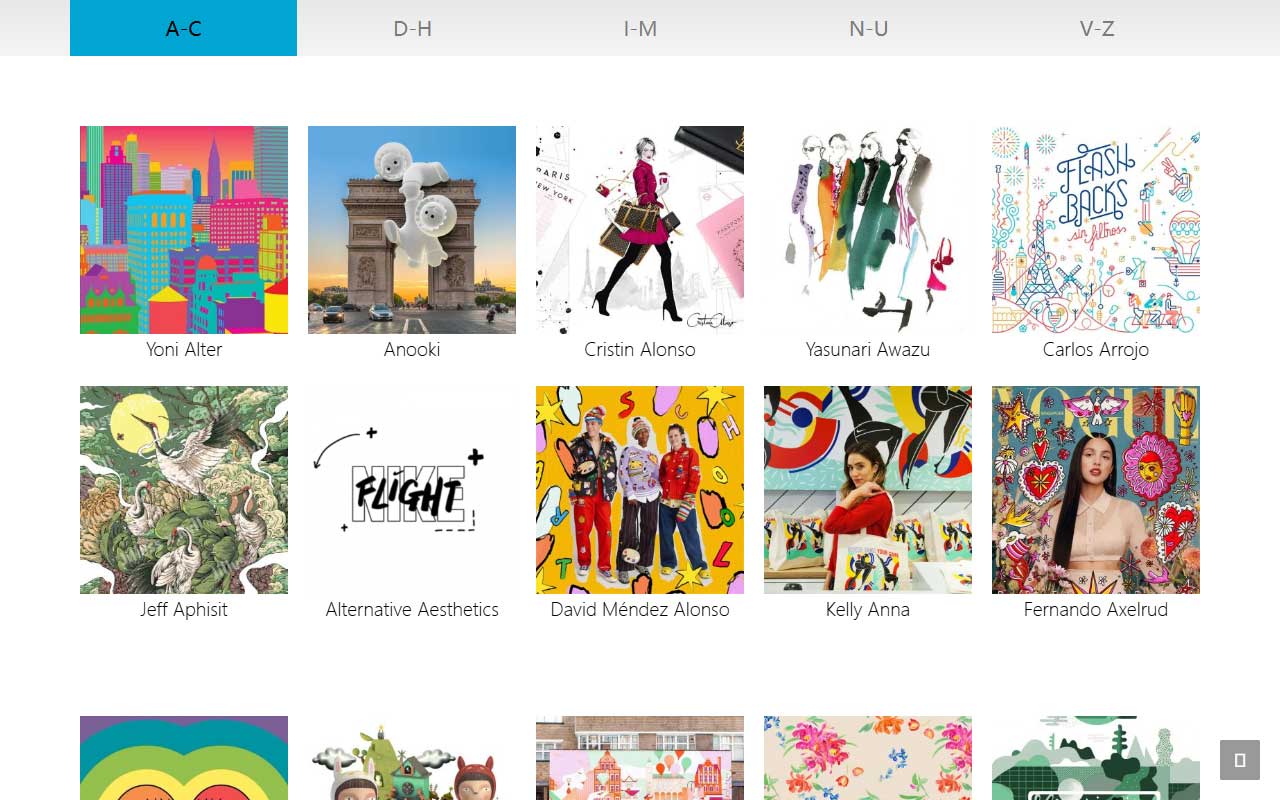This screenshot has width=1280, height=800.
Task: Open the building mural thumbnail in third row
Action: click(x=640, y=758)
